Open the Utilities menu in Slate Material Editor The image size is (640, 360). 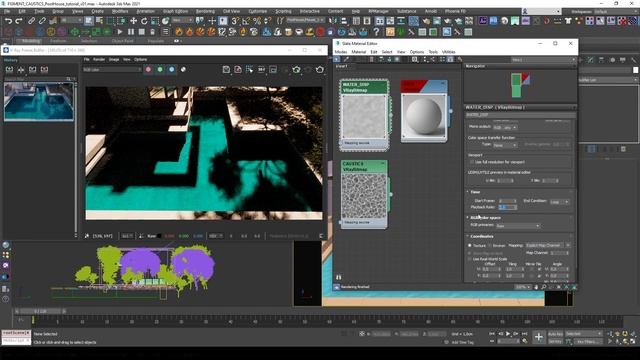coord(449,52)
